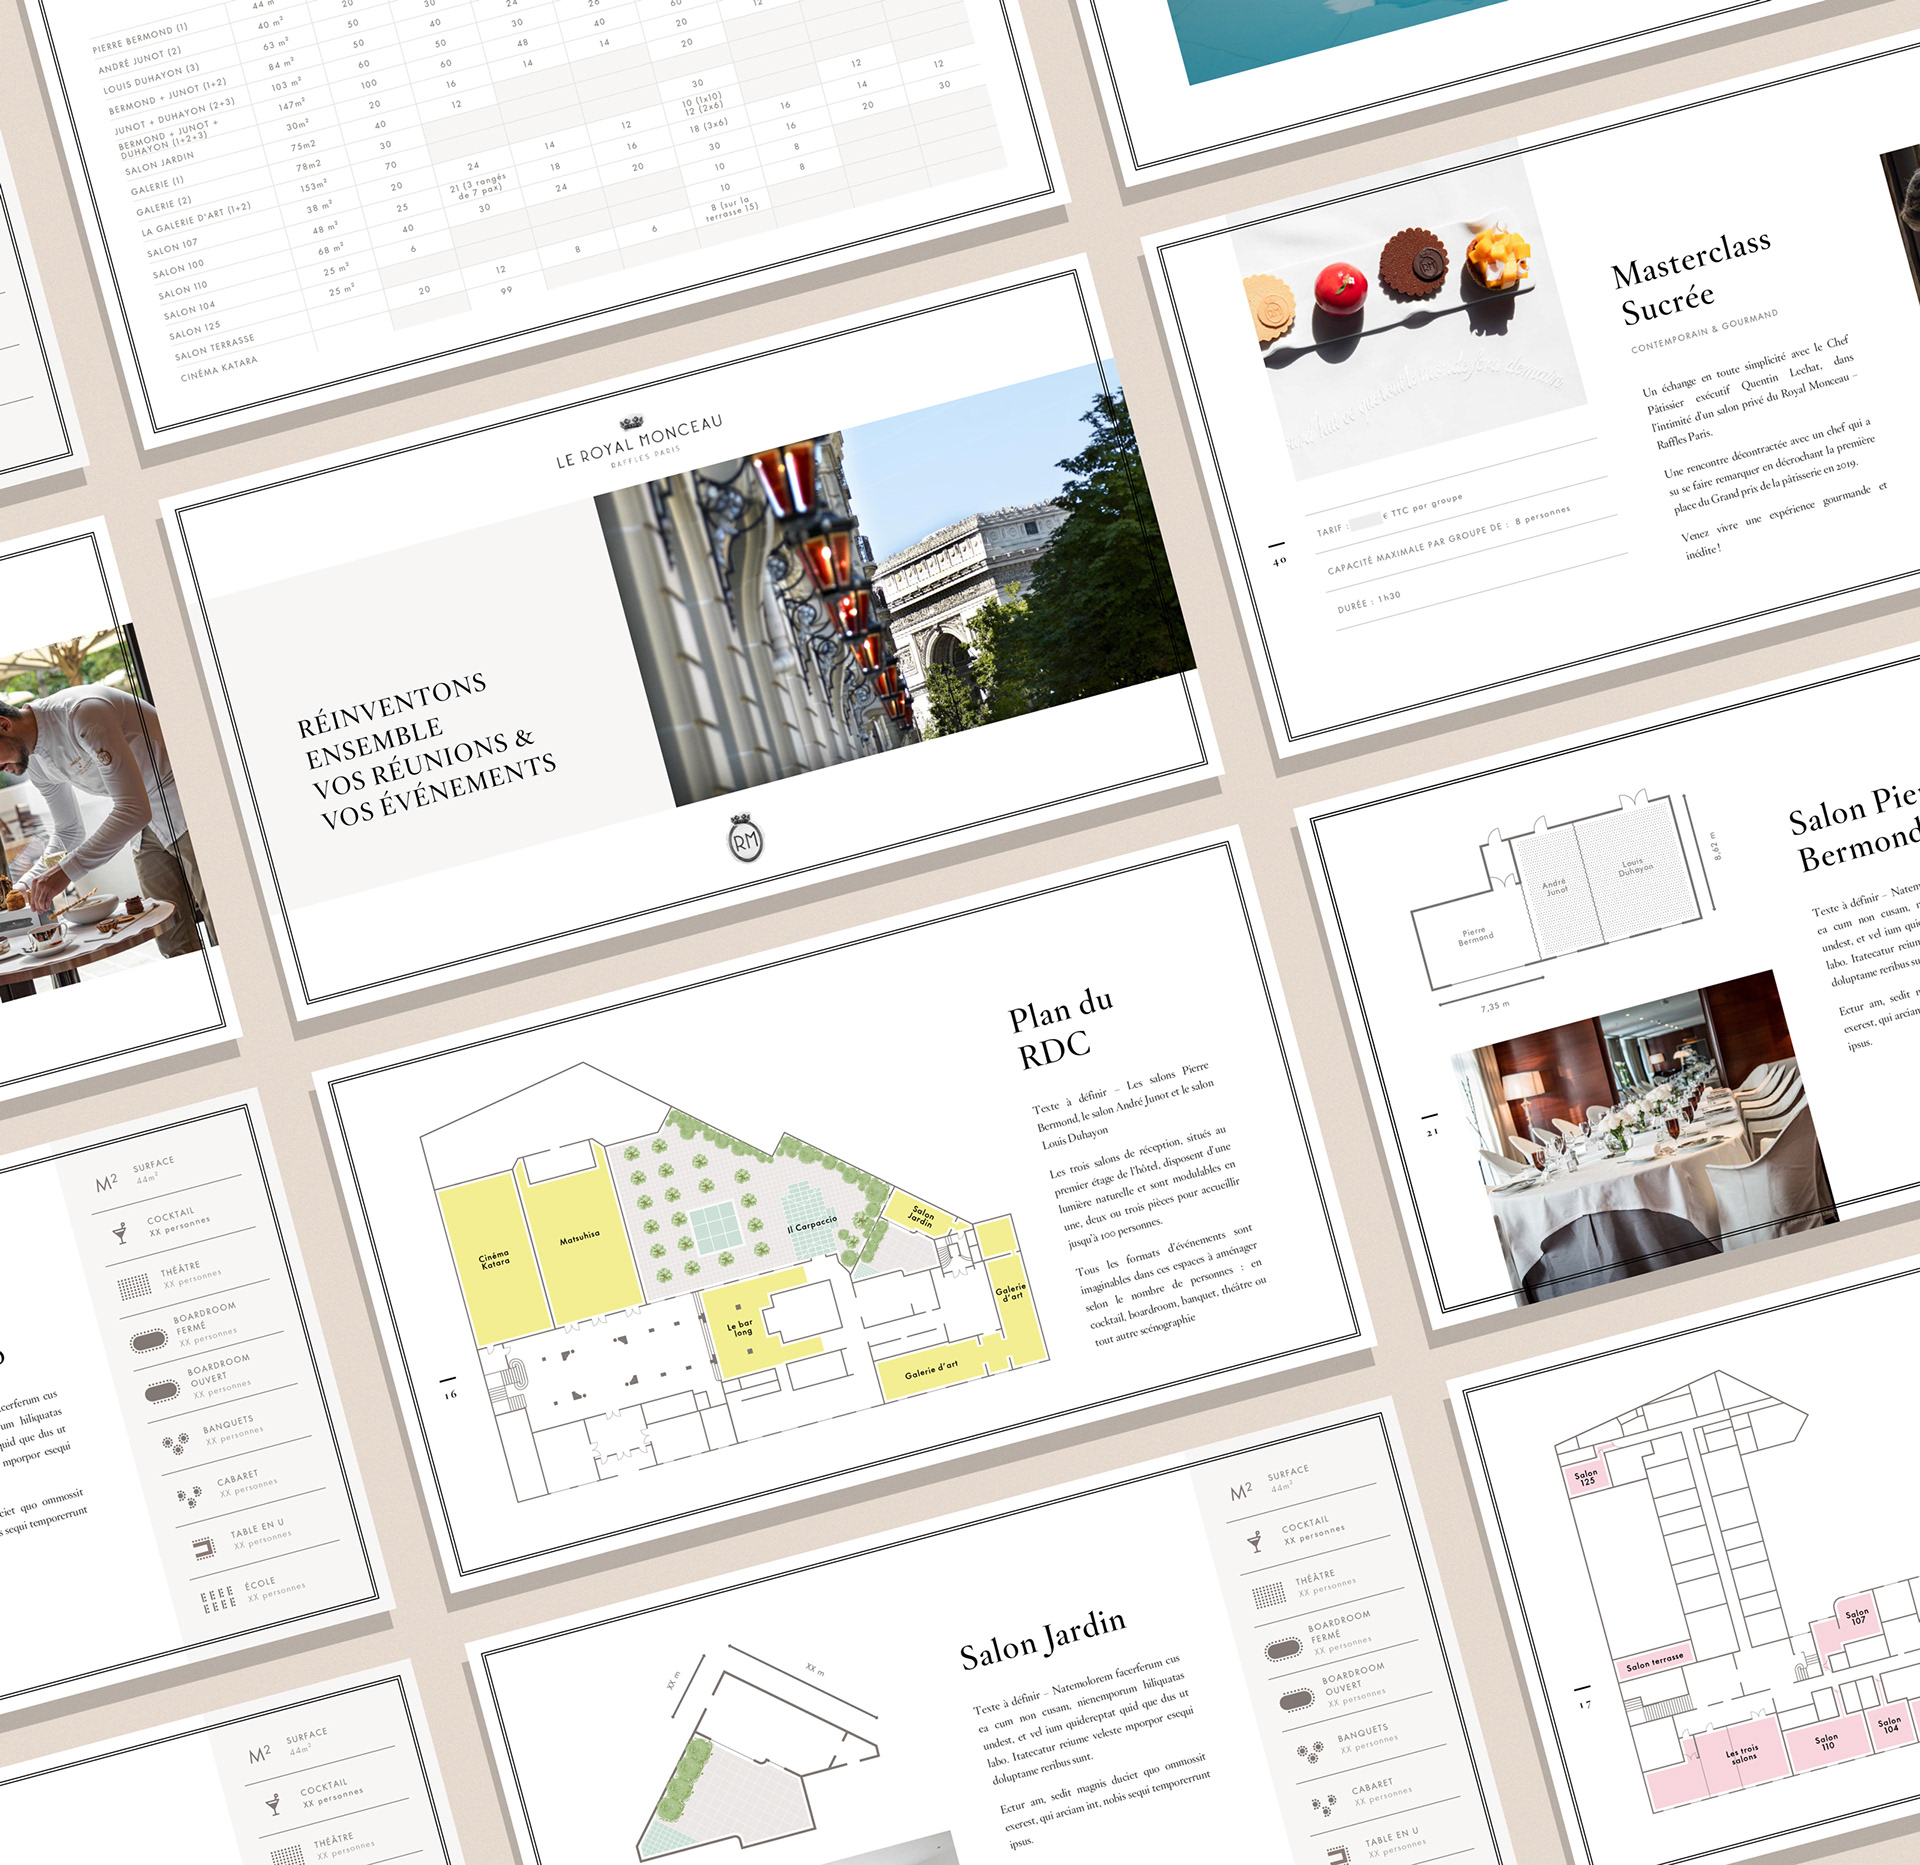This screenshot has height=1865, width=1920.
Task: Select the Banquets icon in the left capacity panel
Action: [x=175, y=1443]
